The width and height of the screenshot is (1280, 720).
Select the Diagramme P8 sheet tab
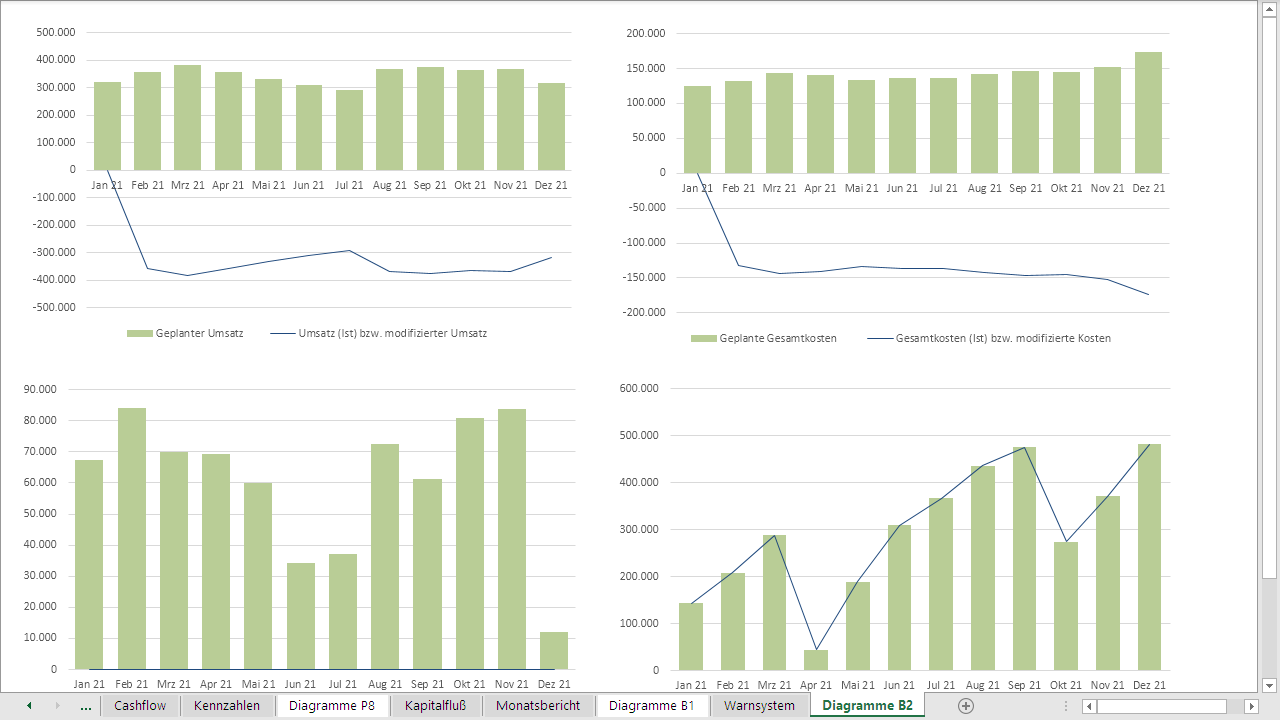tap(332, 705)
